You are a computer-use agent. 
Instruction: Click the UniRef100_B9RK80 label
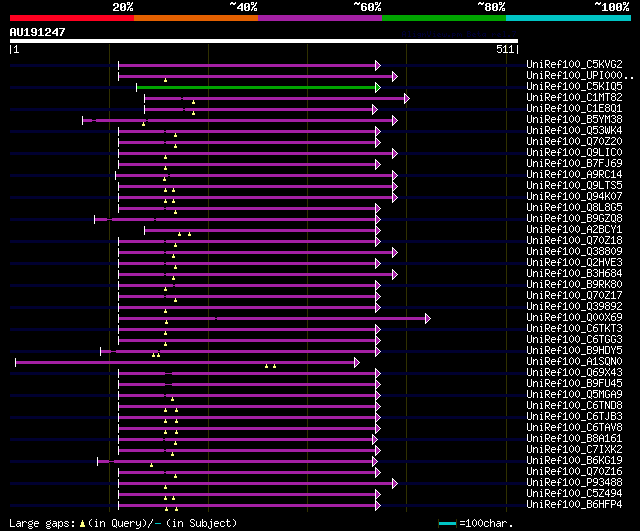(x=574, y=285)
